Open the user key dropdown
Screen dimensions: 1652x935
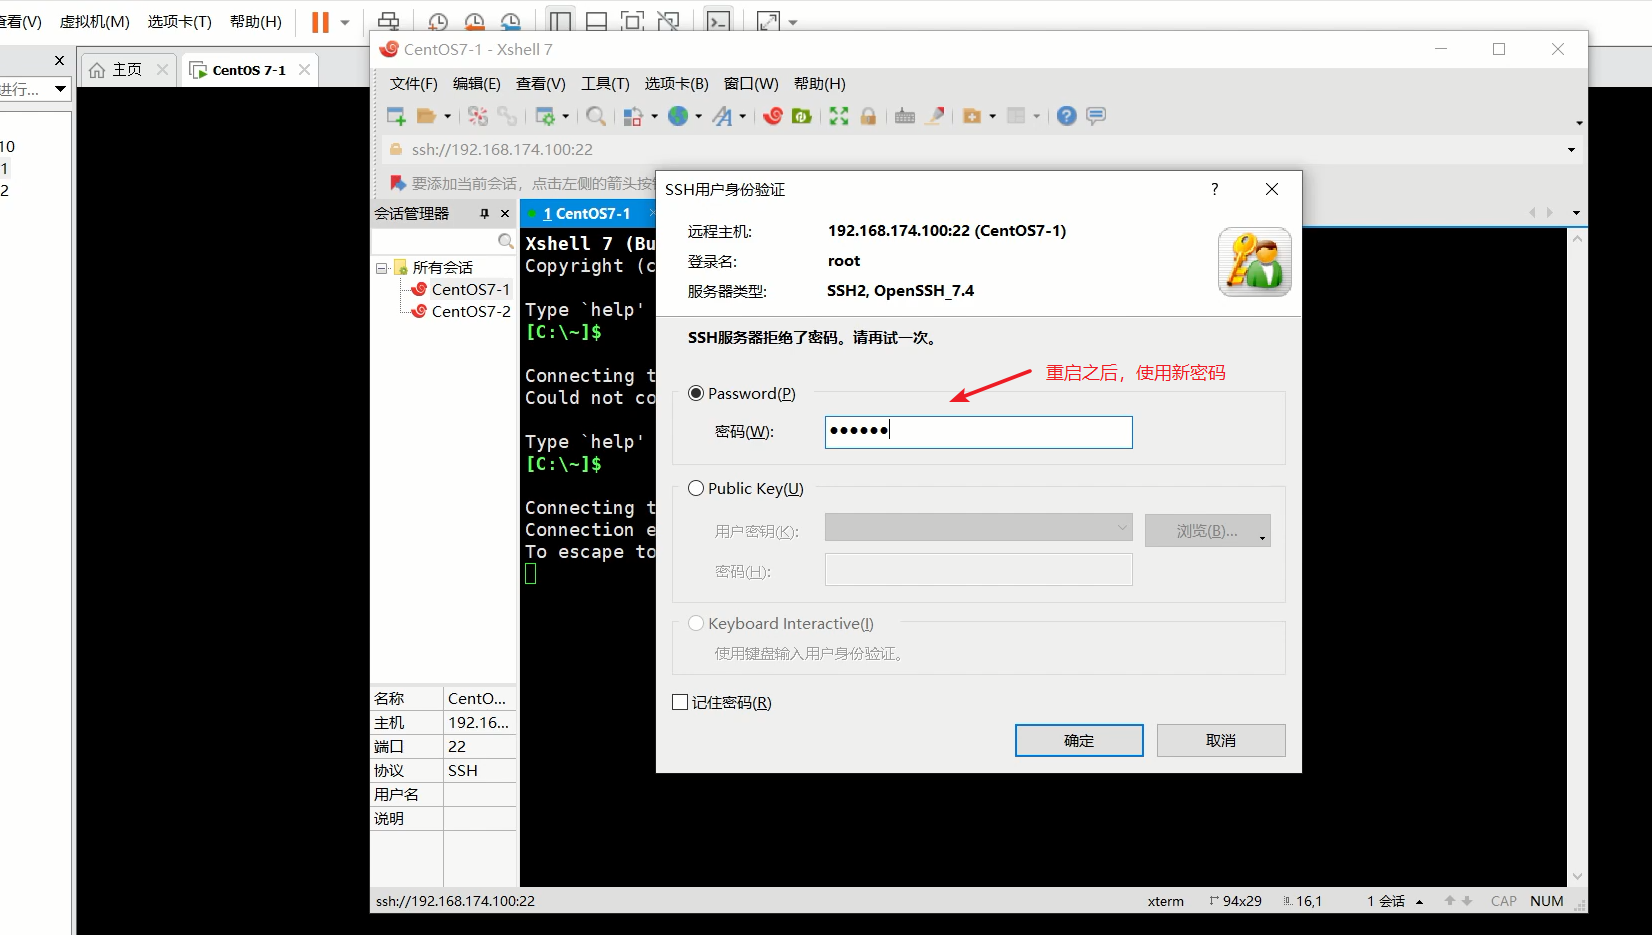(x=978, y=527)
